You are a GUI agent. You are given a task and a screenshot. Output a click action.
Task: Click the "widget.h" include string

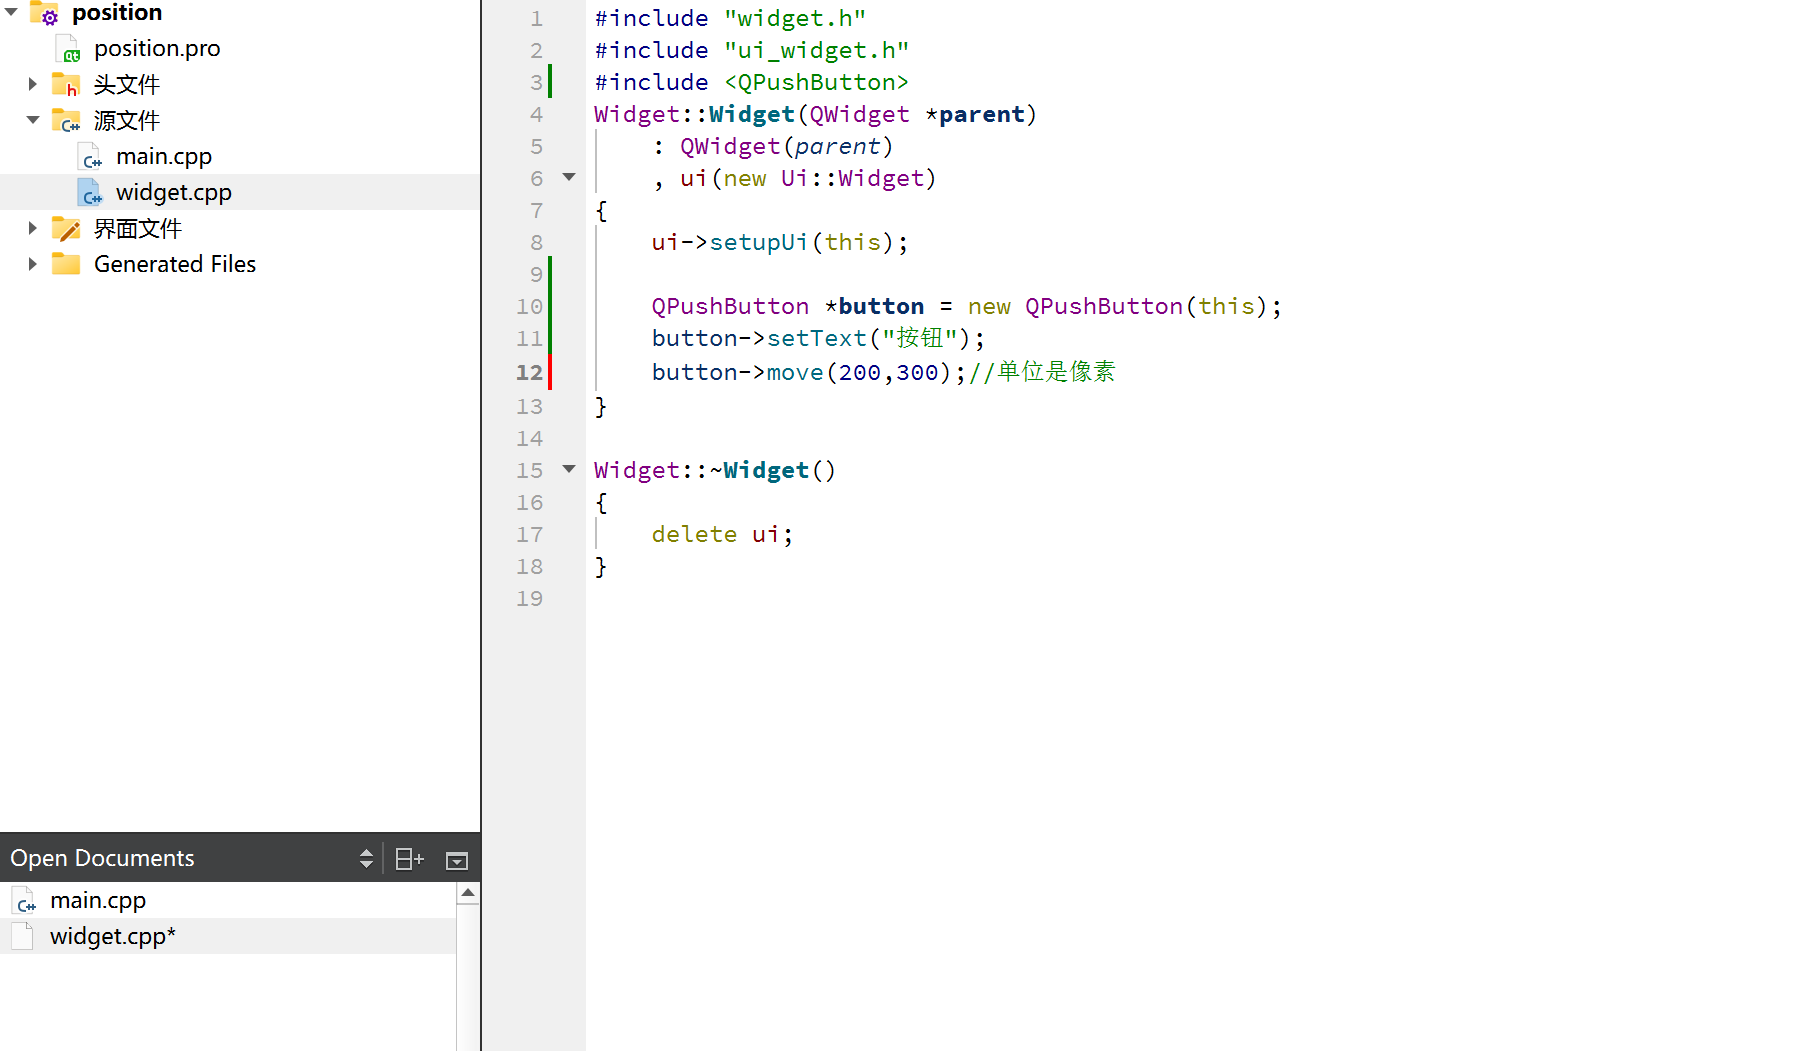point(795,18)
